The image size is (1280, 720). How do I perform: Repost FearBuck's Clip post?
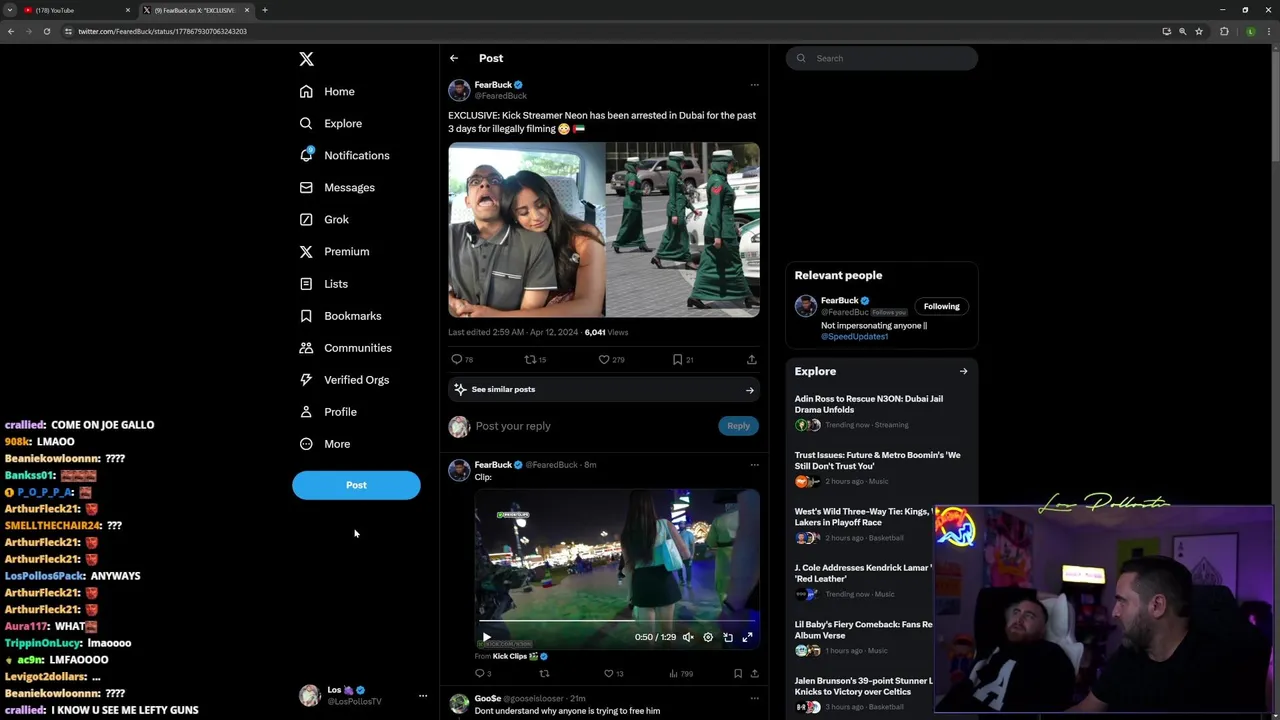pyautogui.click(x=544, y=674)
